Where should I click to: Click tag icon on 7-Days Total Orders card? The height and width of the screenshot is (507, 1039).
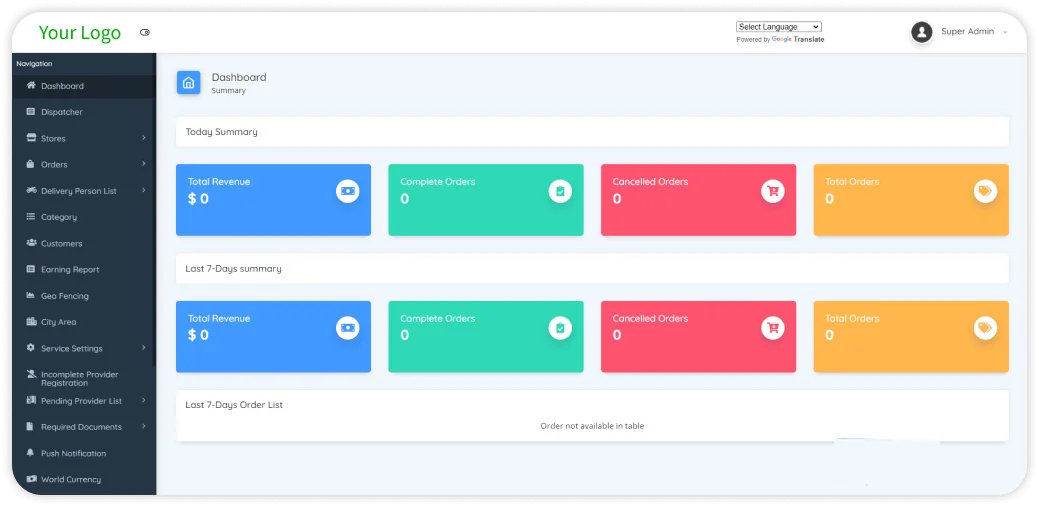tap(985, 328)
